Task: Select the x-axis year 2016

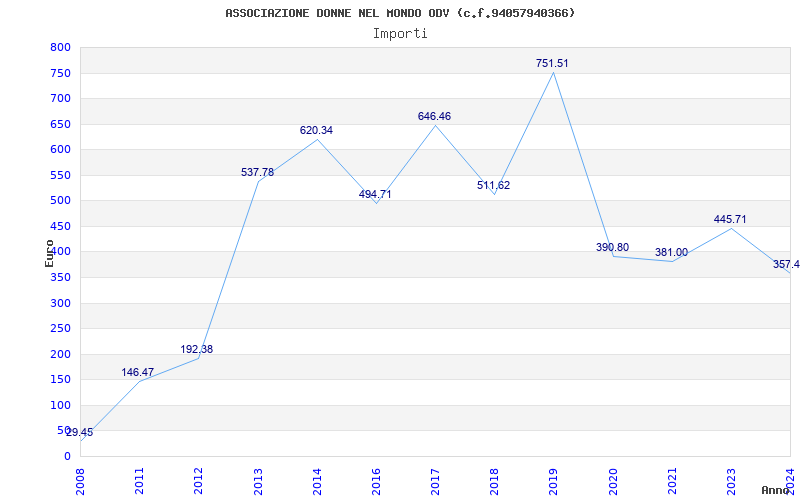Action: 377,481
